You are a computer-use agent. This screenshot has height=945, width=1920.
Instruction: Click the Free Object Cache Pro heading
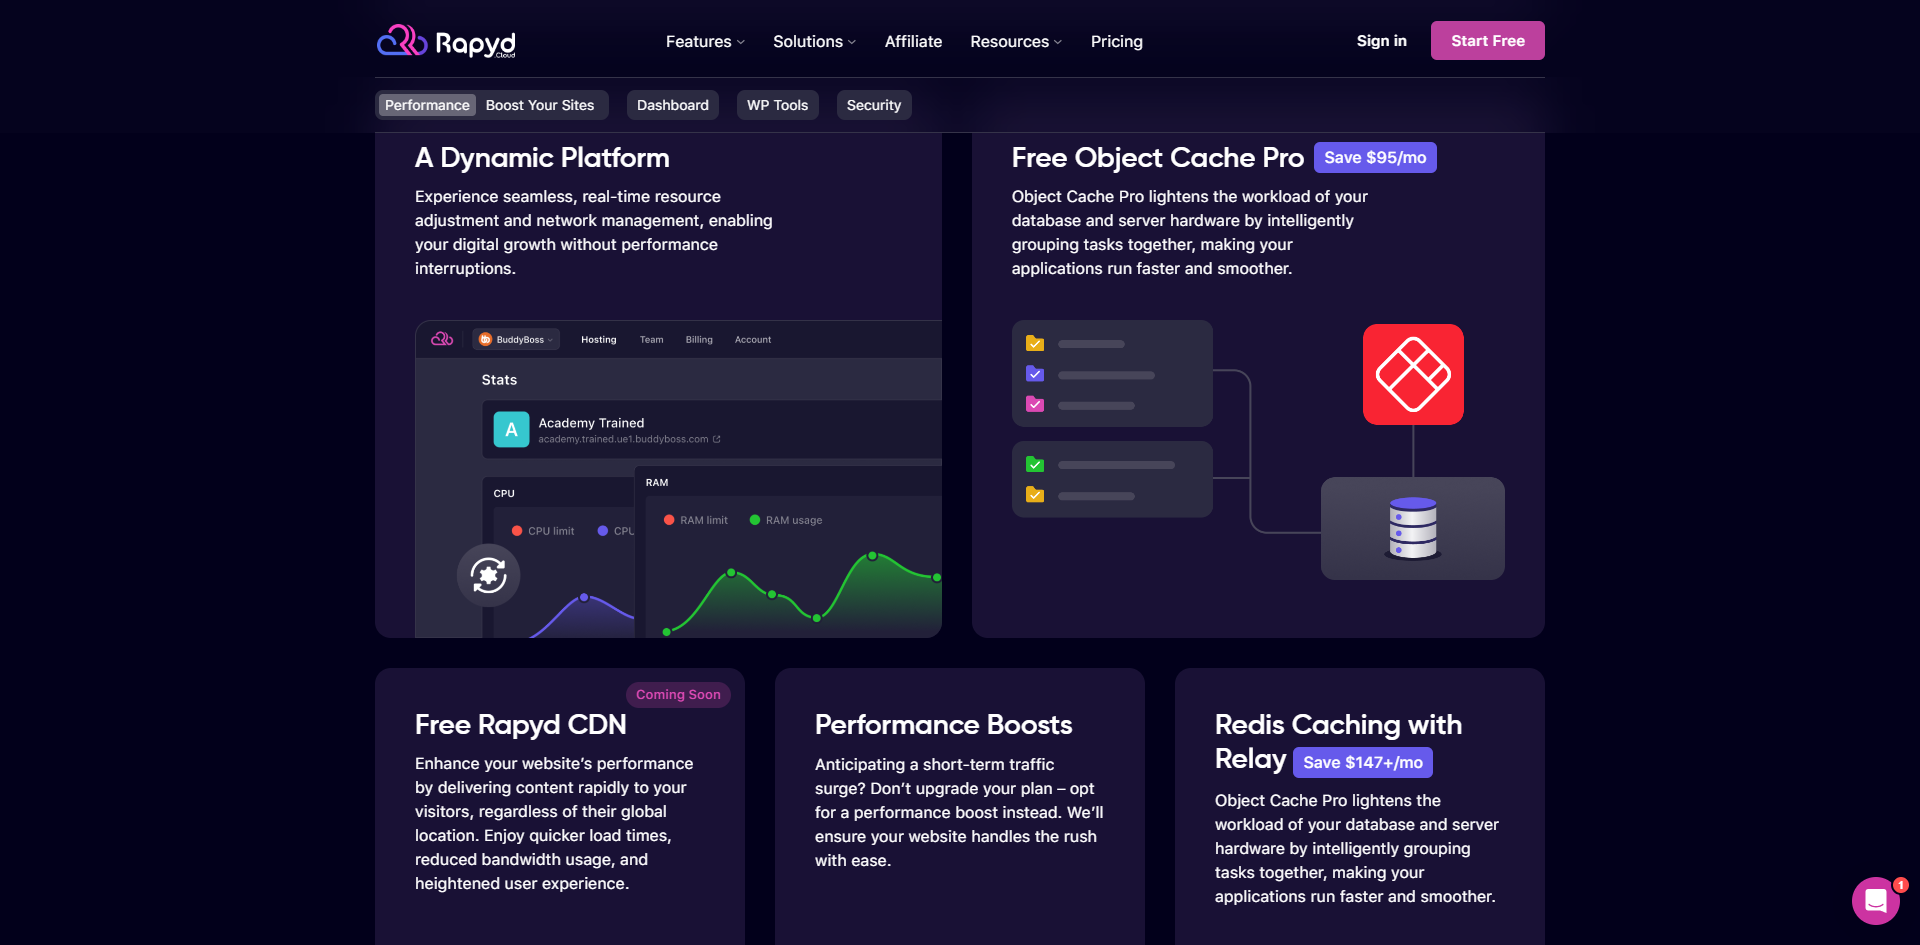pyautogui.click(x=1157, y=158)
